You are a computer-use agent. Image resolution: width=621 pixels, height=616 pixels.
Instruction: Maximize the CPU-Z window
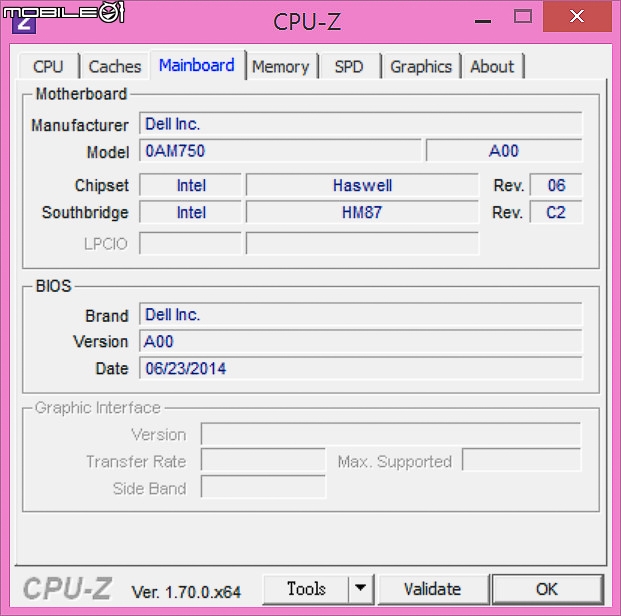[x=523, y=17]
